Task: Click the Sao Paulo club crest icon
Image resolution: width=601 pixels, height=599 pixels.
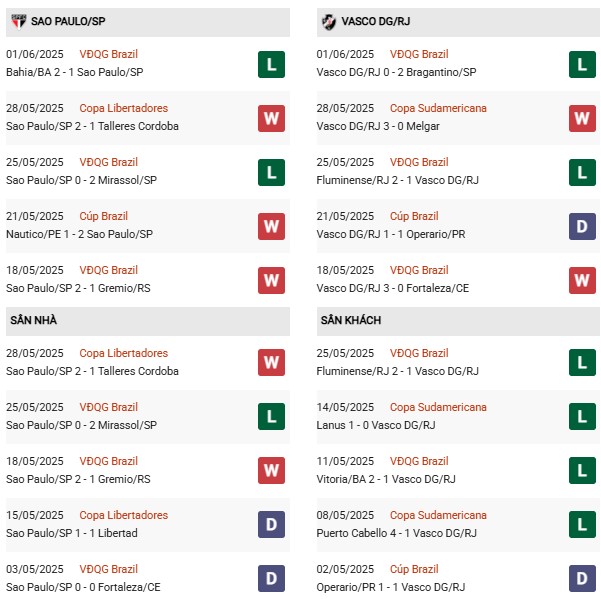Action: pos(18,22)
